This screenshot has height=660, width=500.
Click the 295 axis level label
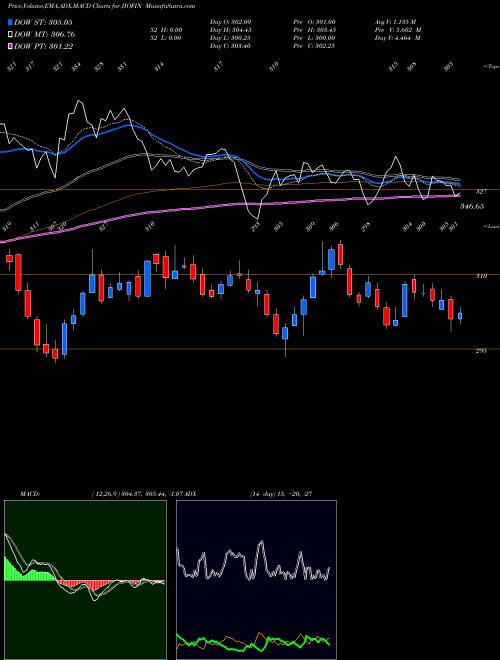(481, 350)
